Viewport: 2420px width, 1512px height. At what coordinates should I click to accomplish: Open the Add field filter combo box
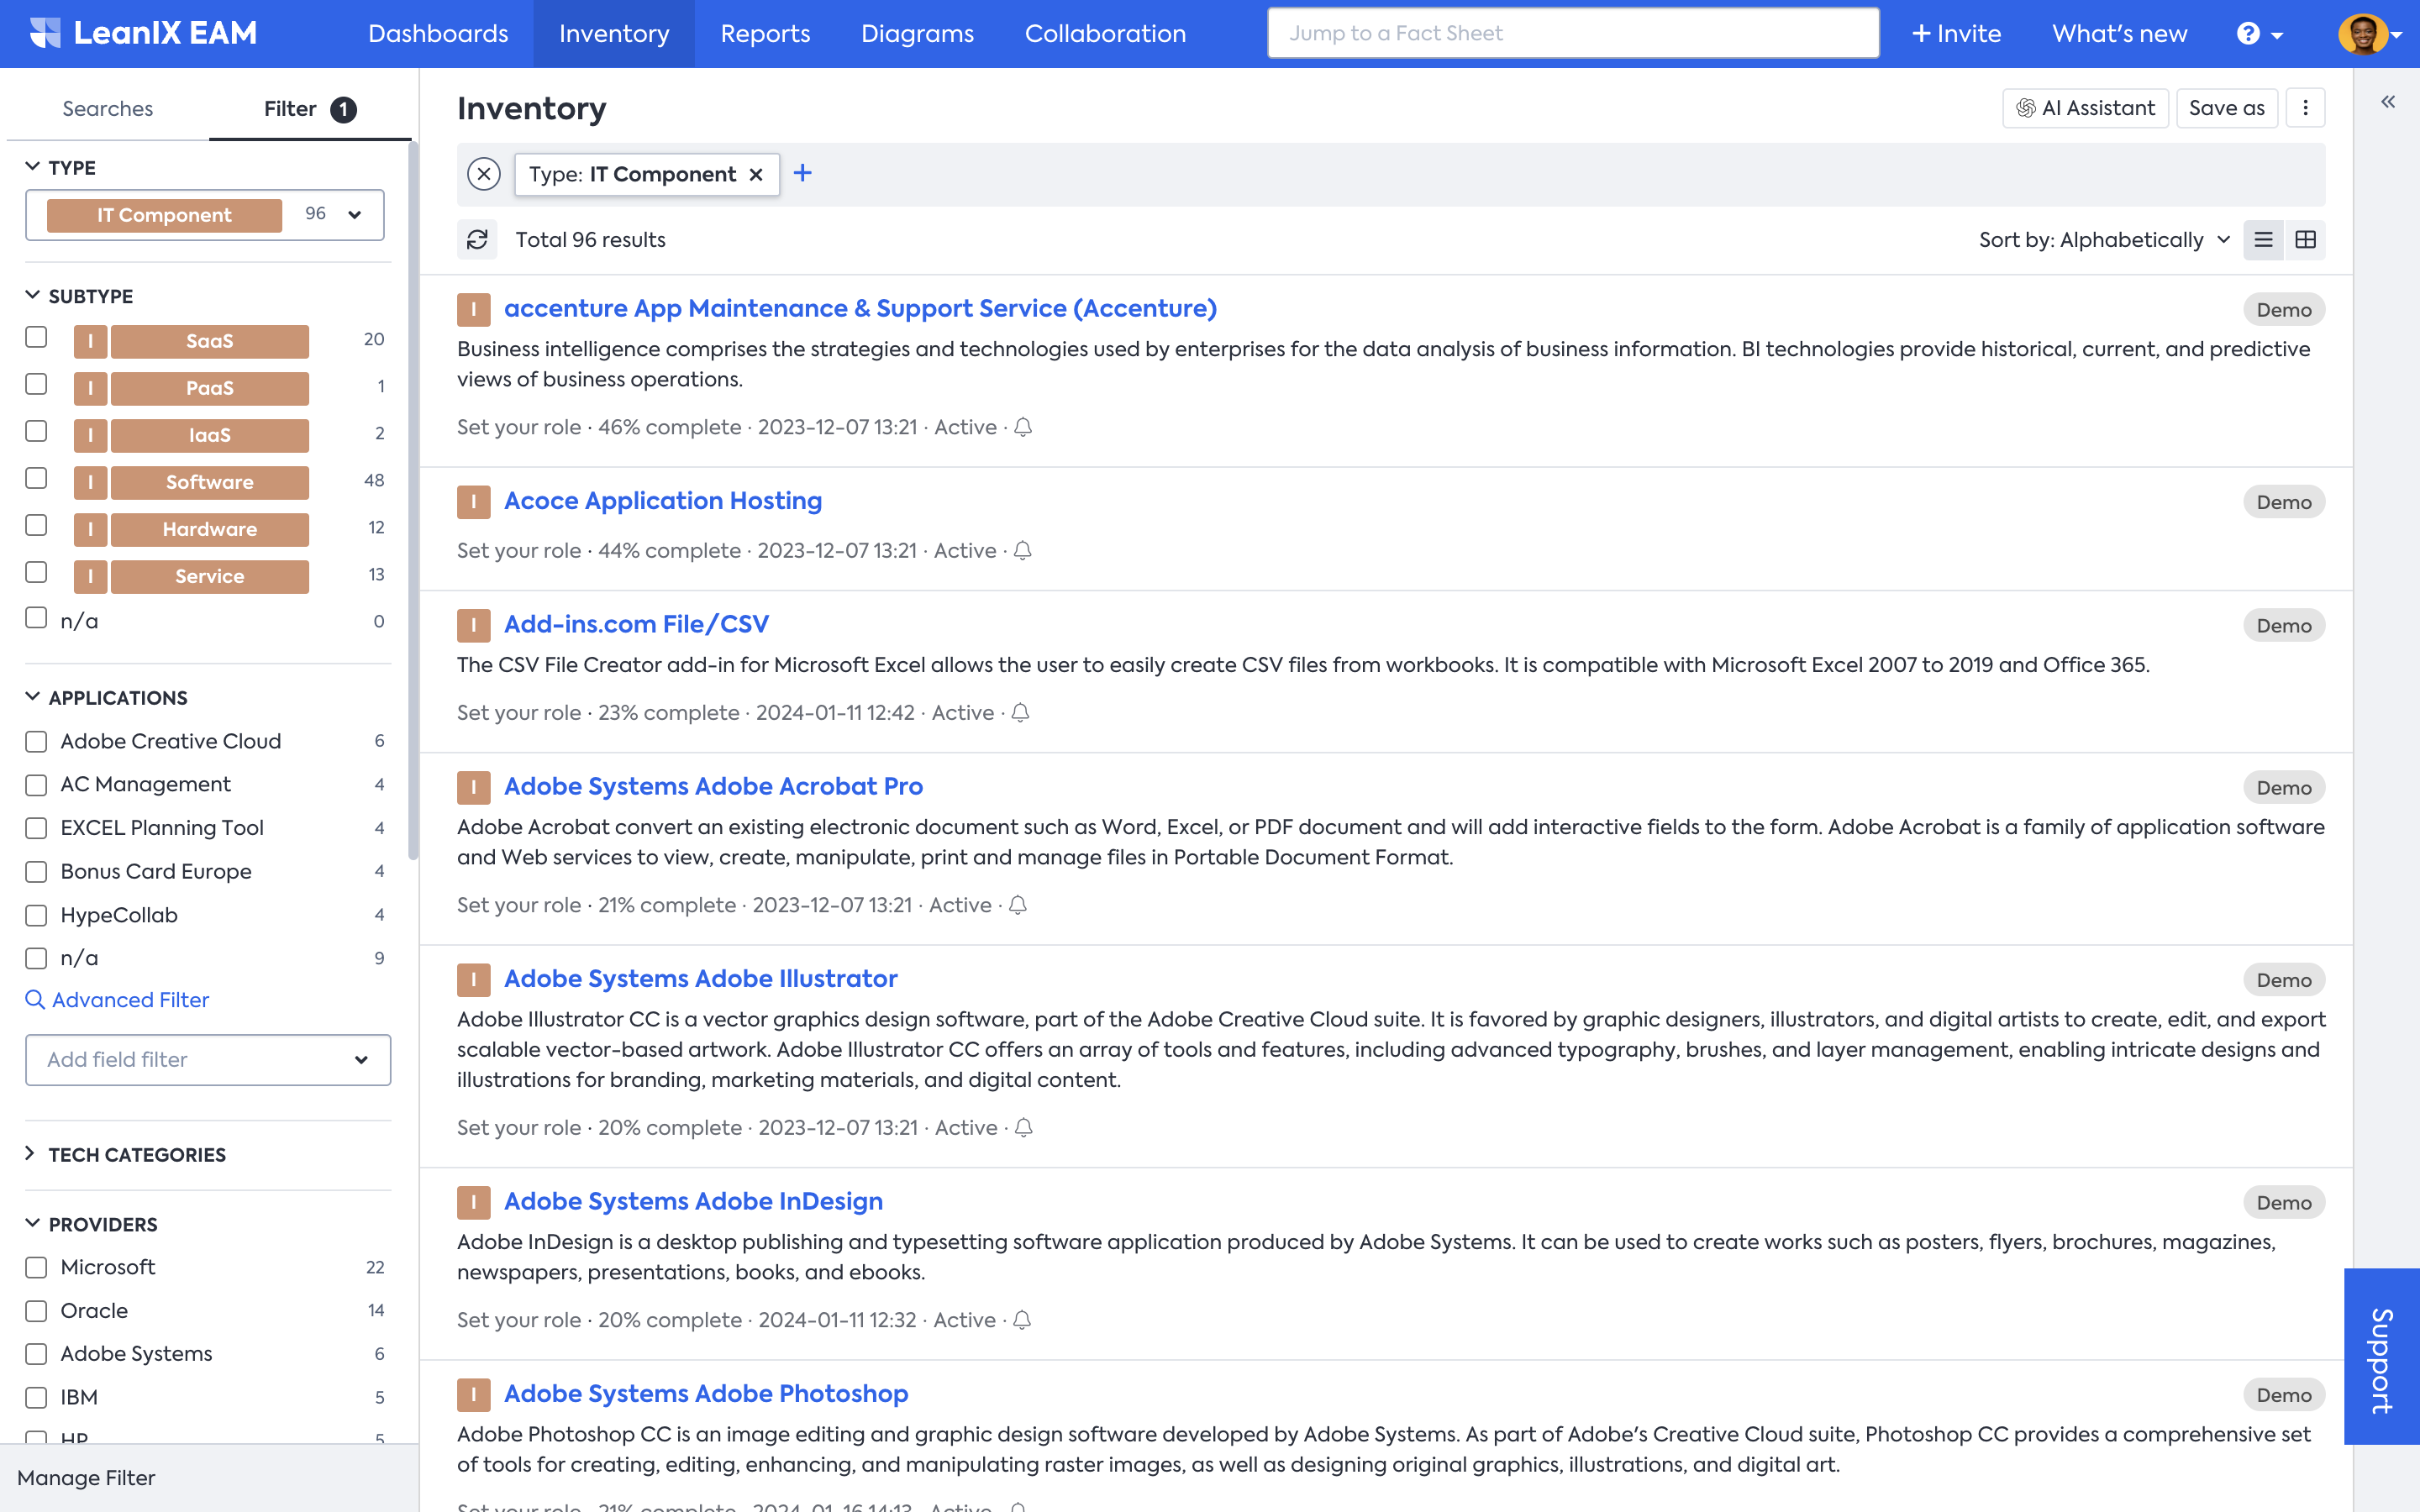[x=208, y=1060]
